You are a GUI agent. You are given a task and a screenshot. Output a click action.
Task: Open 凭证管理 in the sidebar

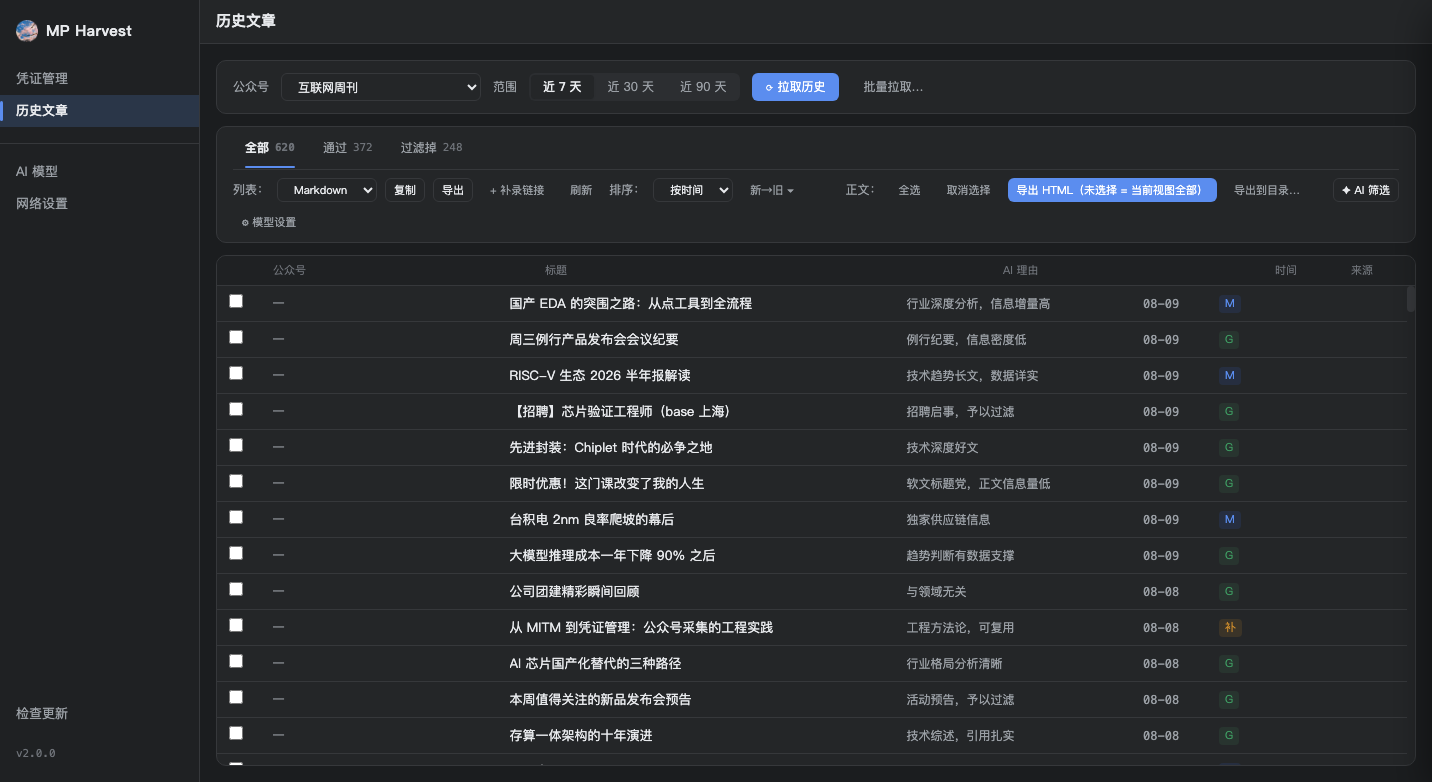(100, 79)
